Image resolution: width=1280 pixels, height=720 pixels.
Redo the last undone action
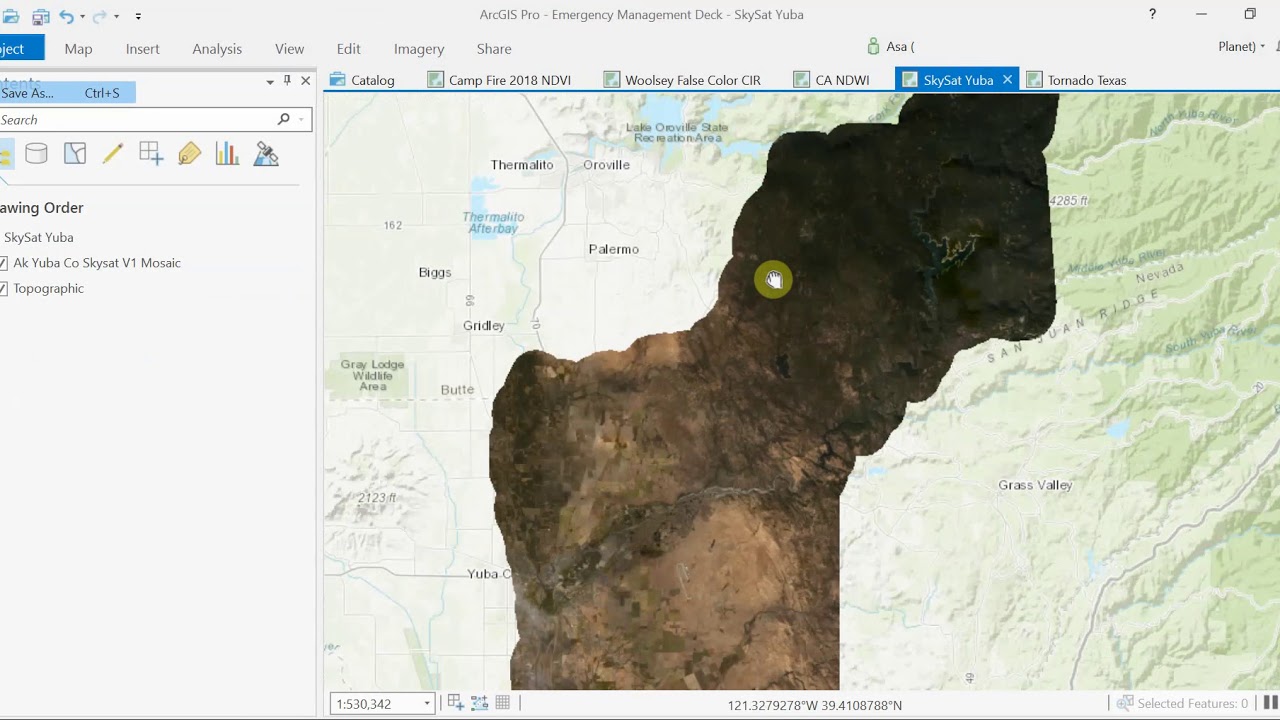click(99, 16)
